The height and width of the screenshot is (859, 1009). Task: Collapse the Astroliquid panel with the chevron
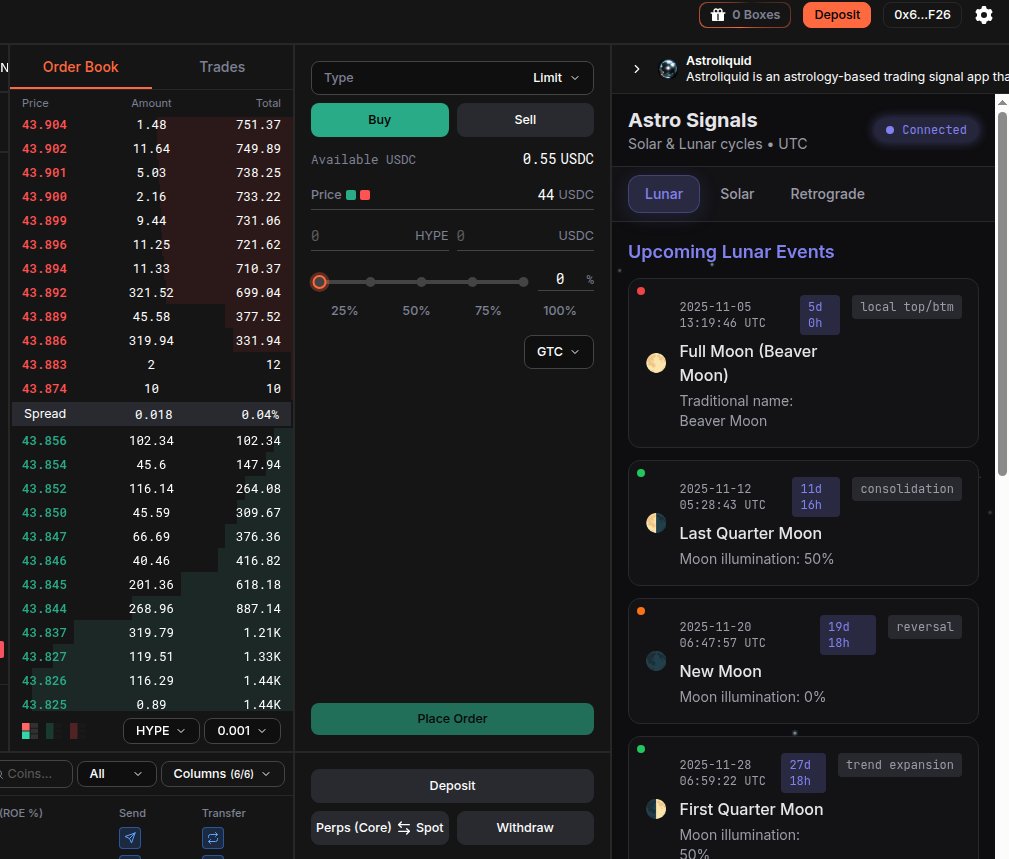636,68
